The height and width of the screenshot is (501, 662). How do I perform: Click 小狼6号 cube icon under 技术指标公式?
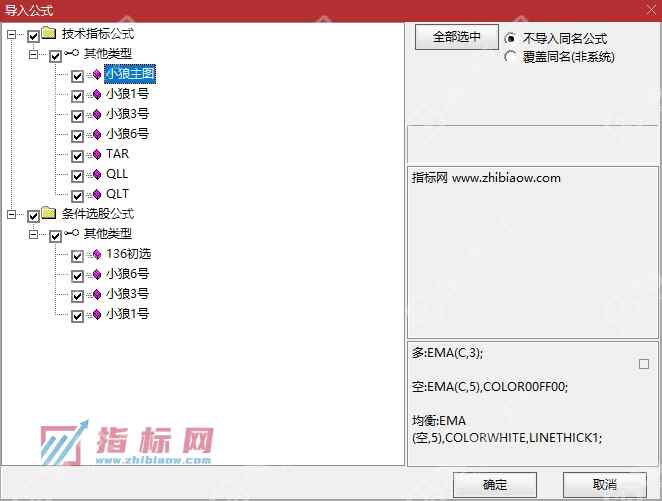tap(97, 134)
